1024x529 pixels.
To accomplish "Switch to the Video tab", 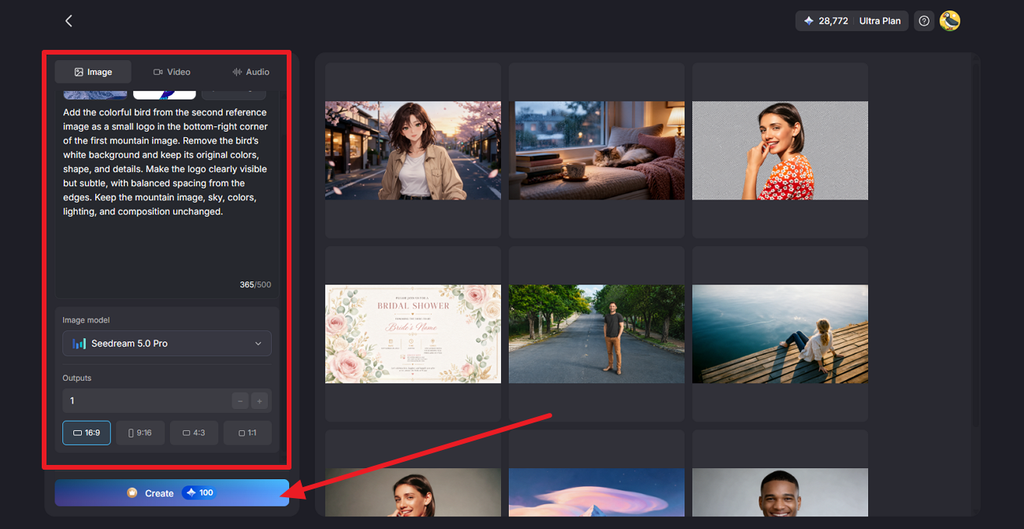I will 172,72.
